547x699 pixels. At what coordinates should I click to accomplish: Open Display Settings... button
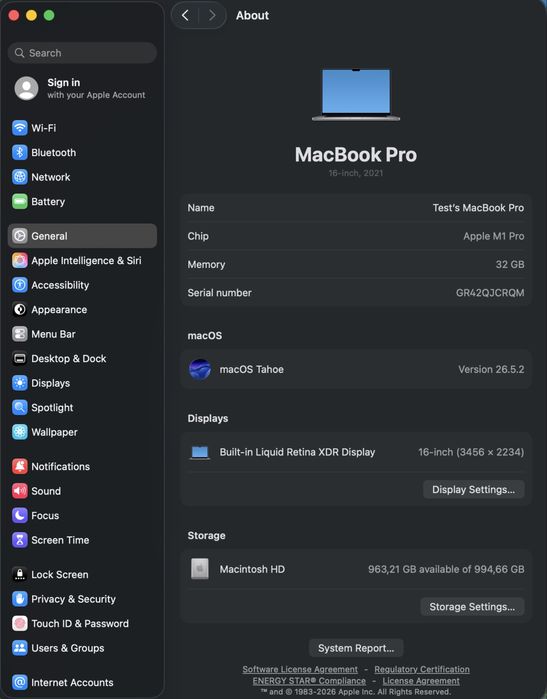pyautogui.click(x=473, y=489)
